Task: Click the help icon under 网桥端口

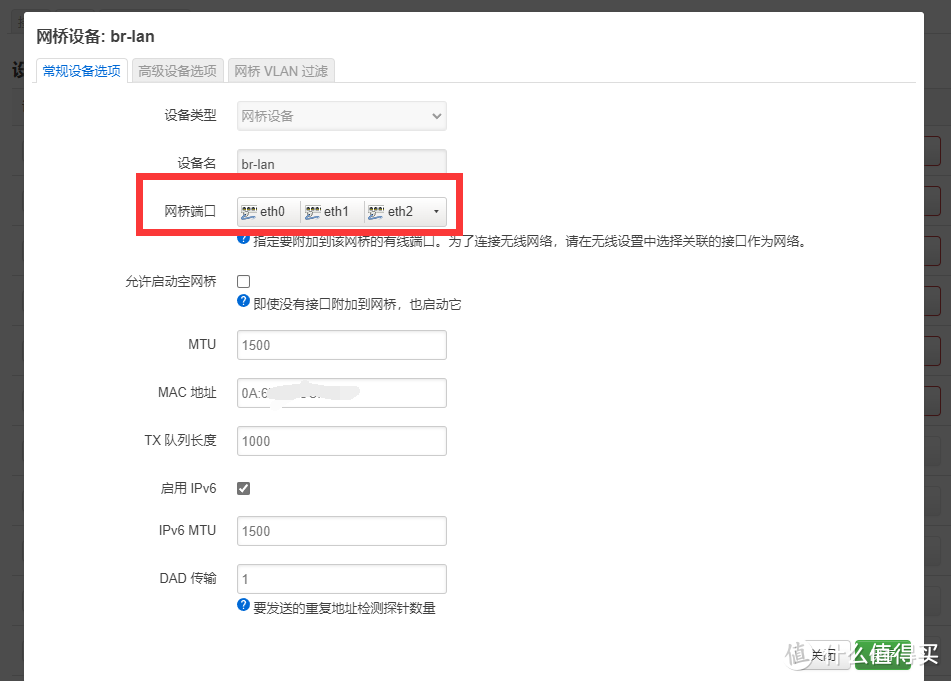Action: [x=243, y=239]
